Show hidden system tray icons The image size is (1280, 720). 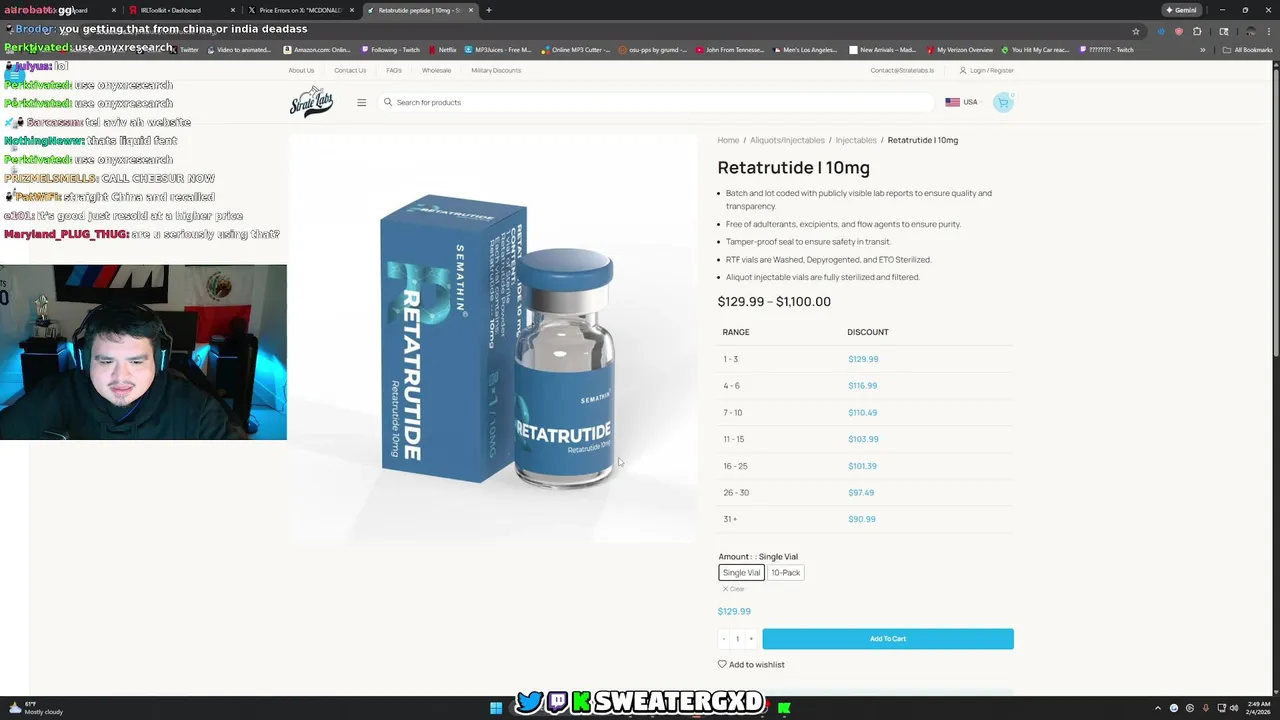coord(1158,708)
